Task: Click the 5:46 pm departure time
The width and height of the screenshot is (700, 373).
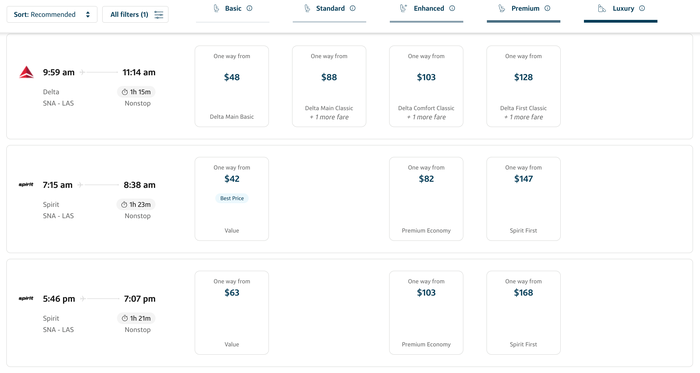Action: [59, 298]
